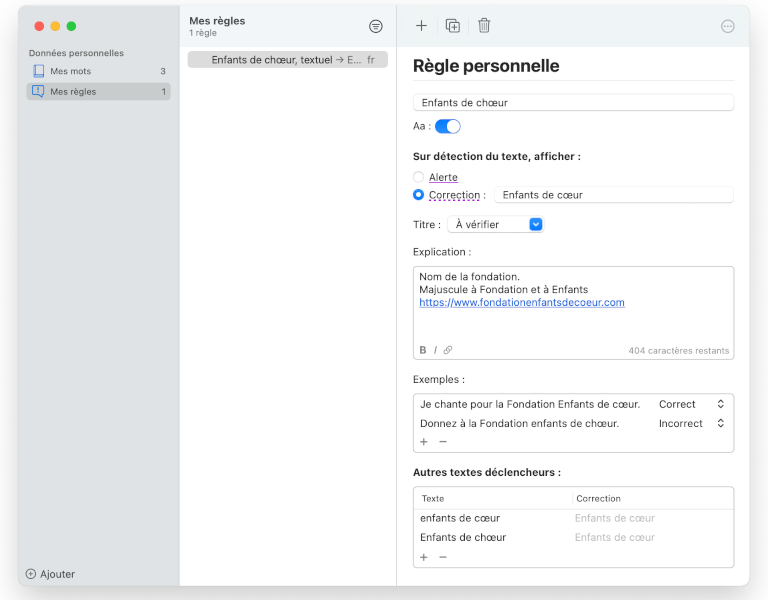The width and height of the screenshot is (768, 600).
Task: Open the filter icon in Mes règles header
Action: (x=376, y=26)
